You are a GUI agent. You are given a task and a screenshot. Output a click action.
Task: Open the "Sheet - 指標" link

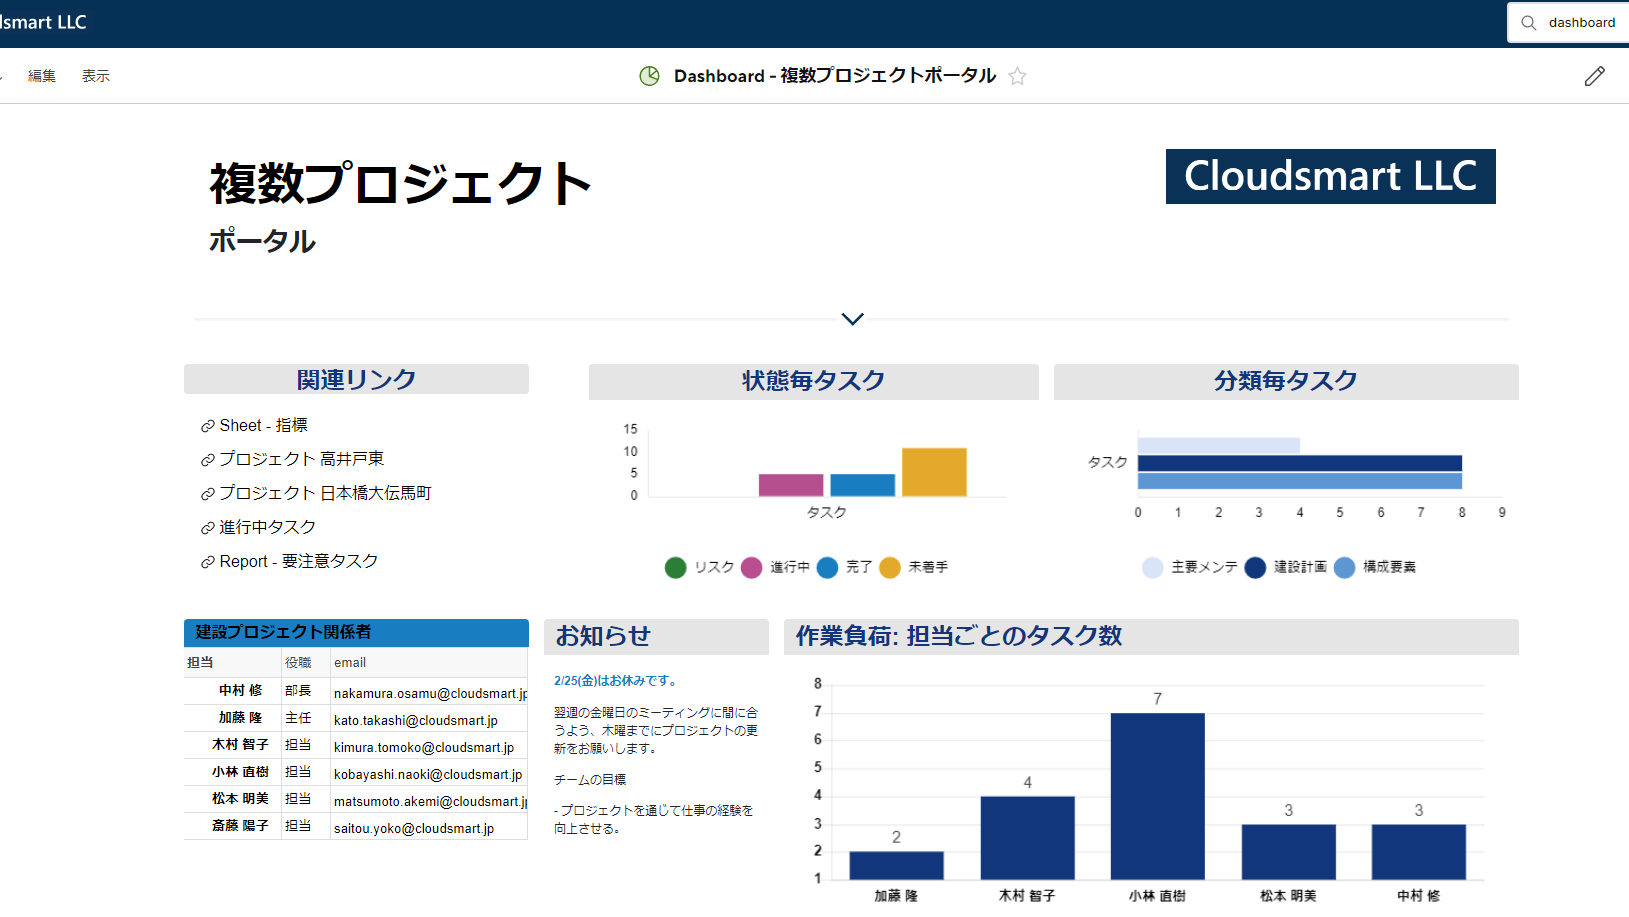pos(263,425)
